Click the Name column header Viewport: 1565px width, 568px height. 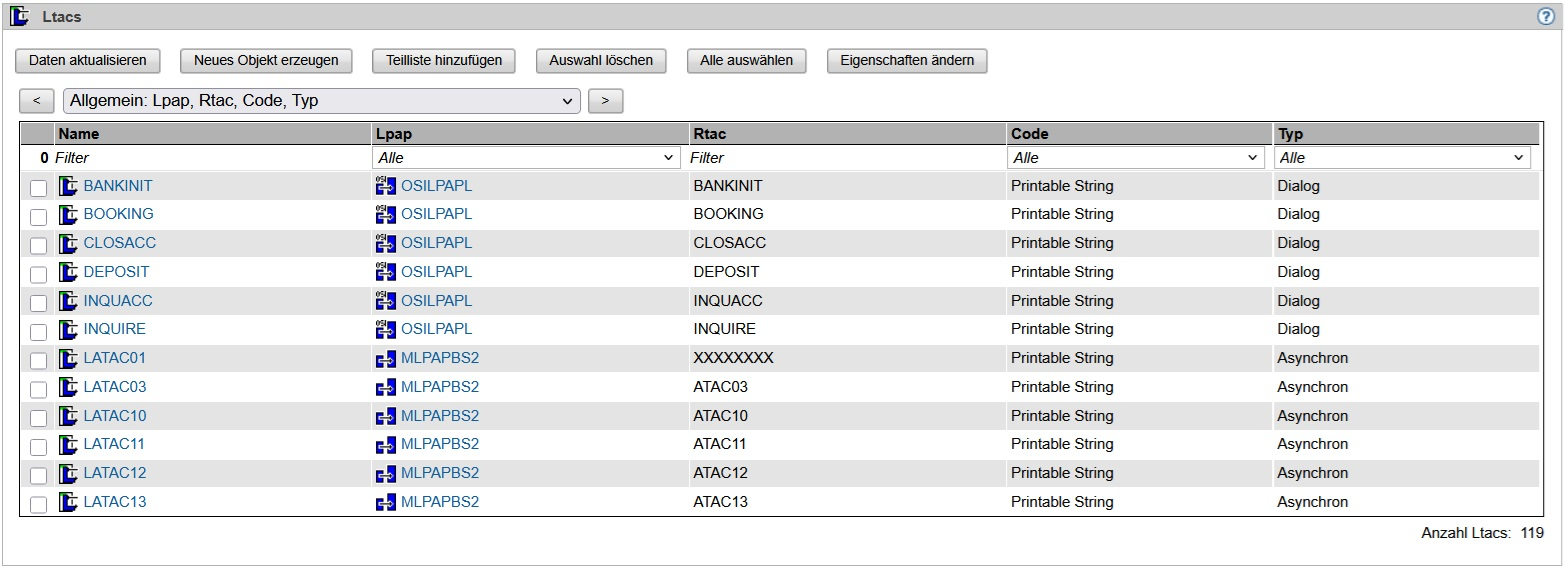78,134
